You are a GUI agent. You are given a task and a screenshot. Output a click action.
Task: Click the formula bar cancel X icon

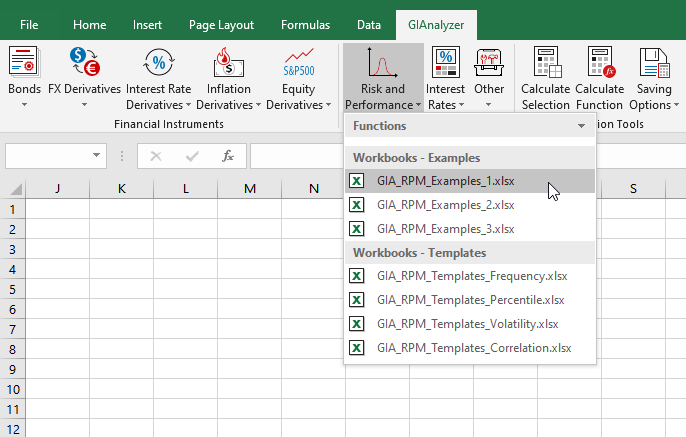pyautogui.click(x=156, y=156)
